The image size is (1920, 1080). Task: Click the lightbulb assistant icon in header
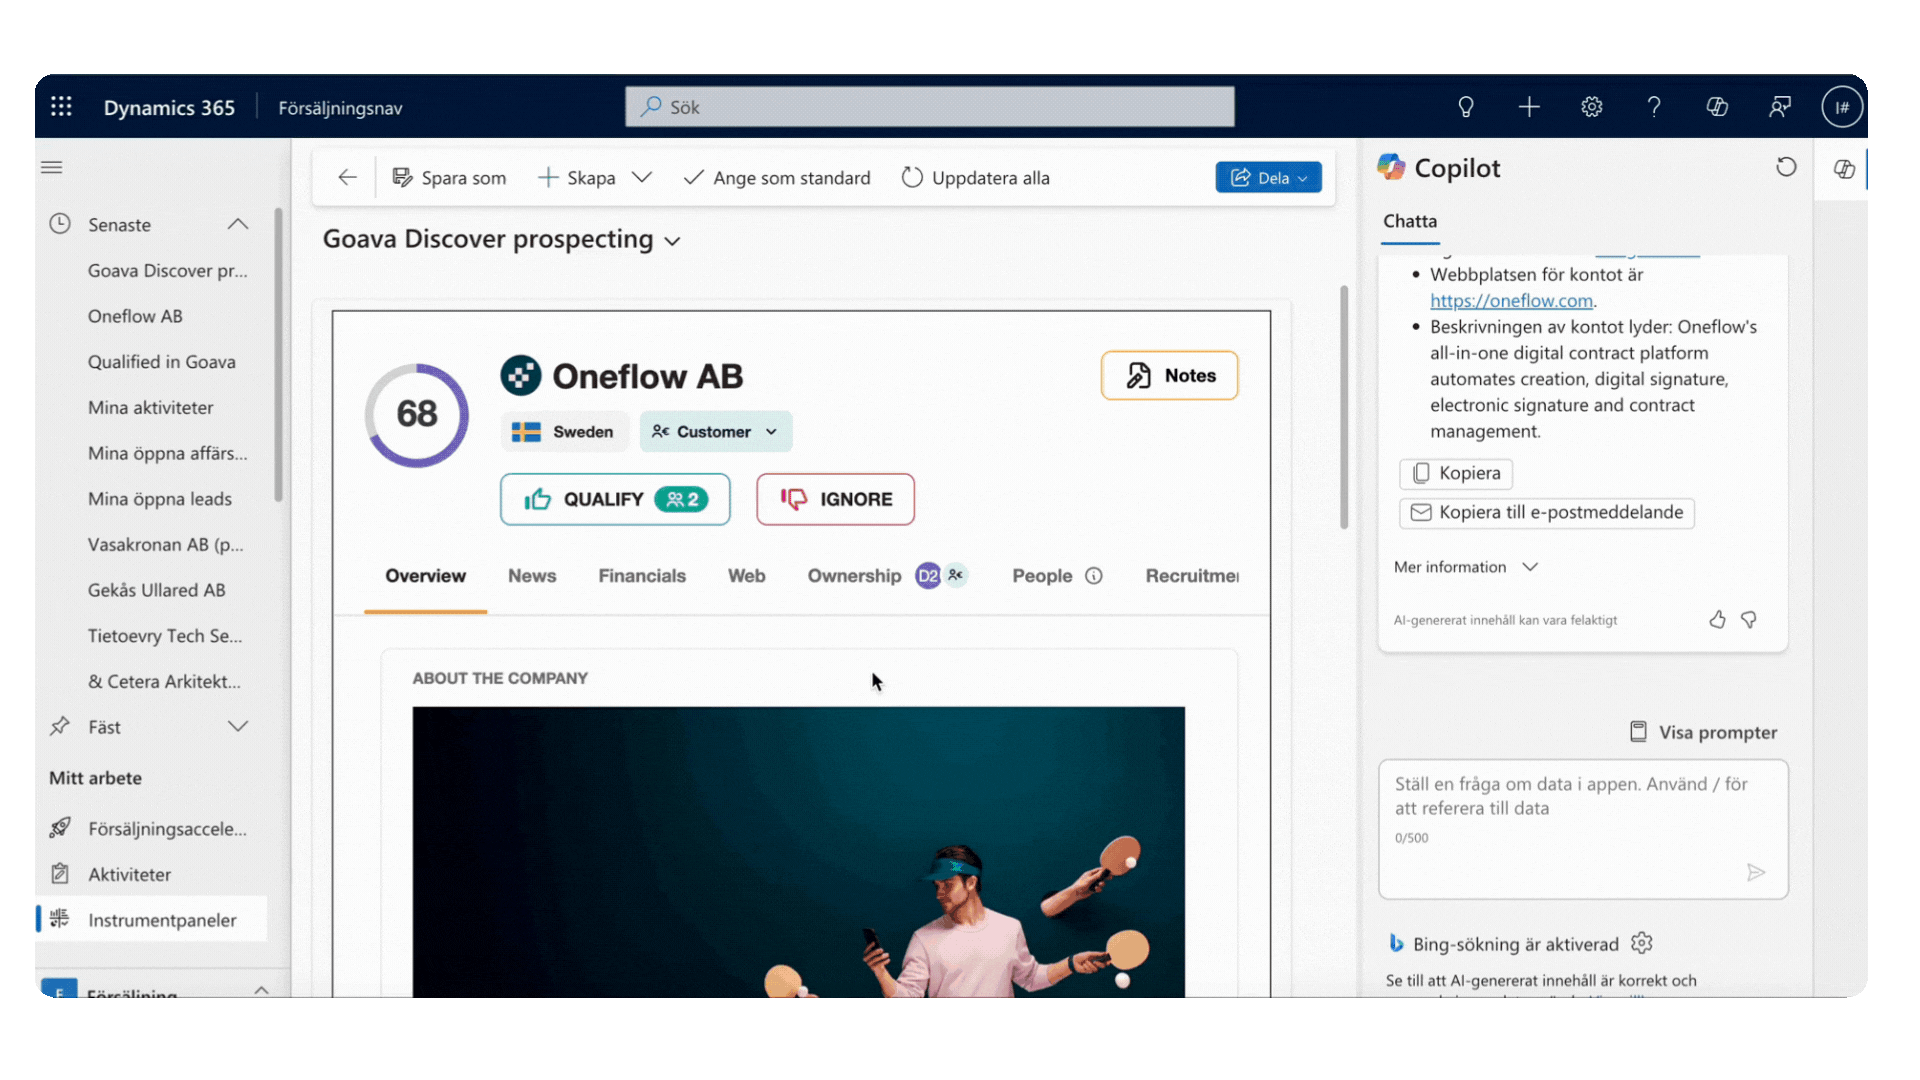coord(1465,107)
